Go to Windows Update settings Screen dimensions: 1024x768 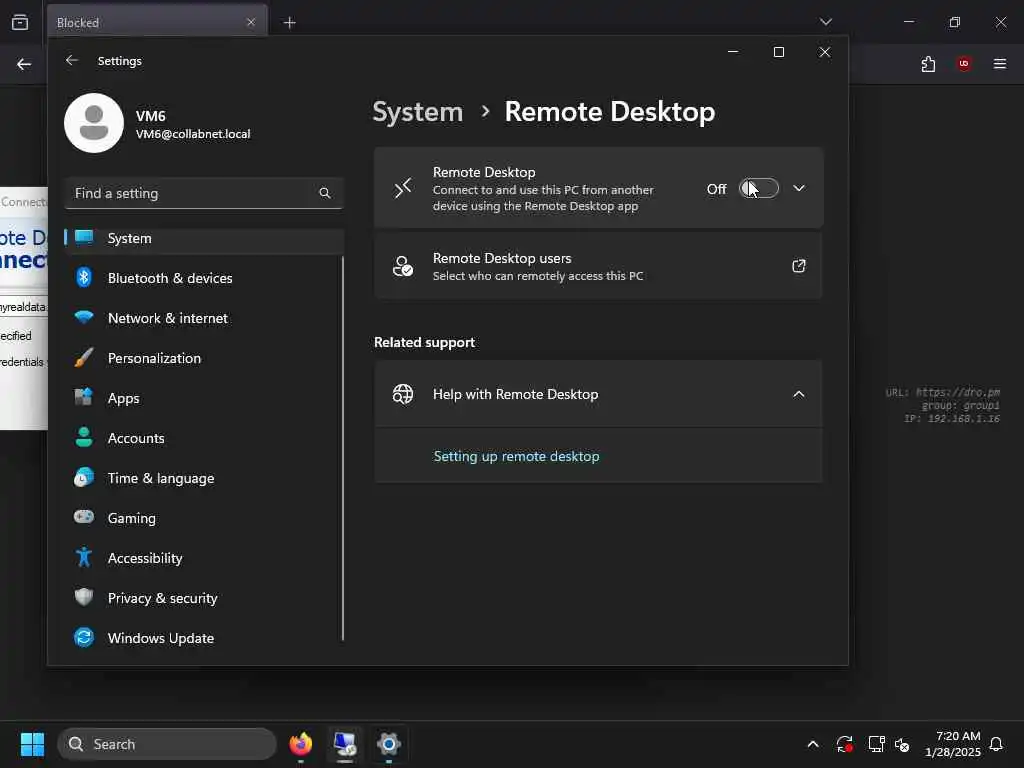click(204, 638)
